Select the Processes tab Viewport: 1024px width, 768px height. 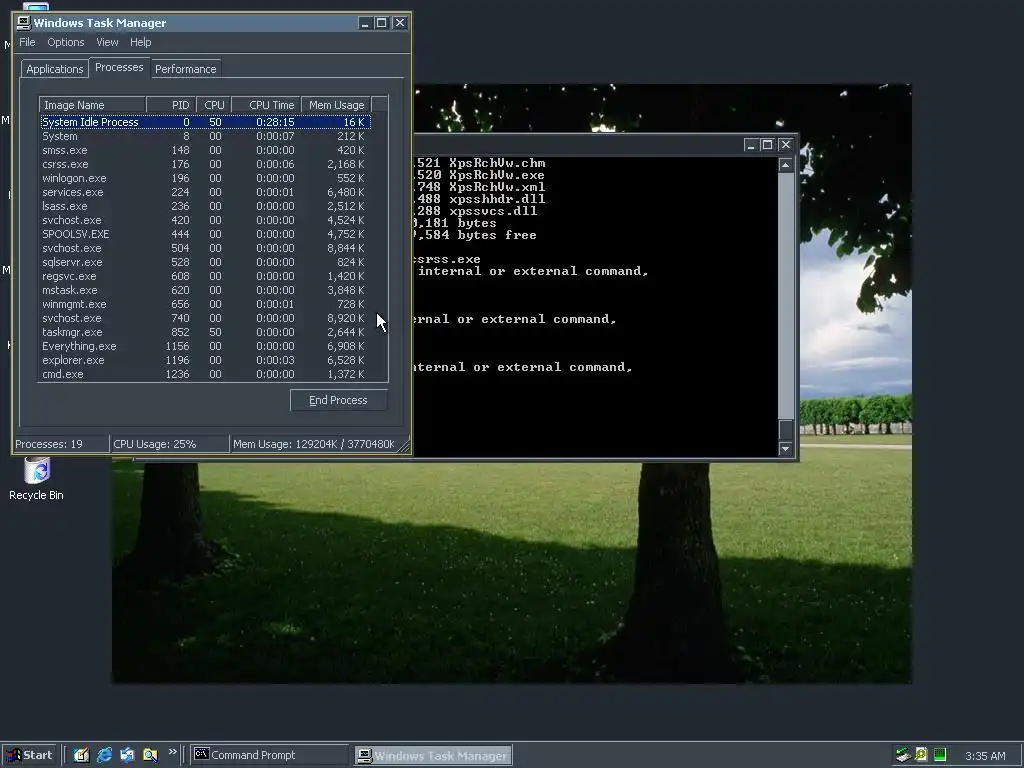pyautogui.click(x=119, y=67)
